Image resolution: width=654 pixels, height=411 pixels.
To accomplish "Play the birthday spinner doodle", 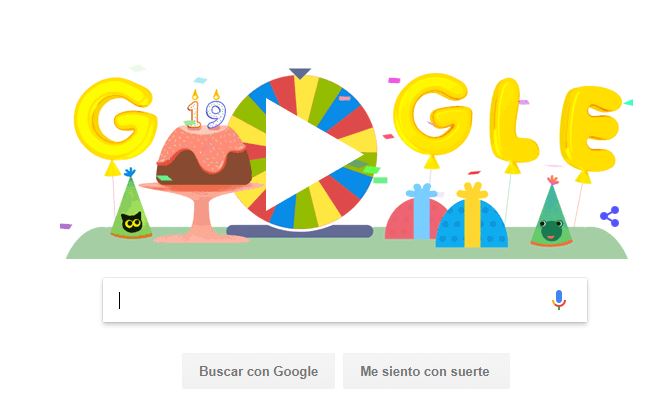I will pyautogui.click(x=314, y=154).
